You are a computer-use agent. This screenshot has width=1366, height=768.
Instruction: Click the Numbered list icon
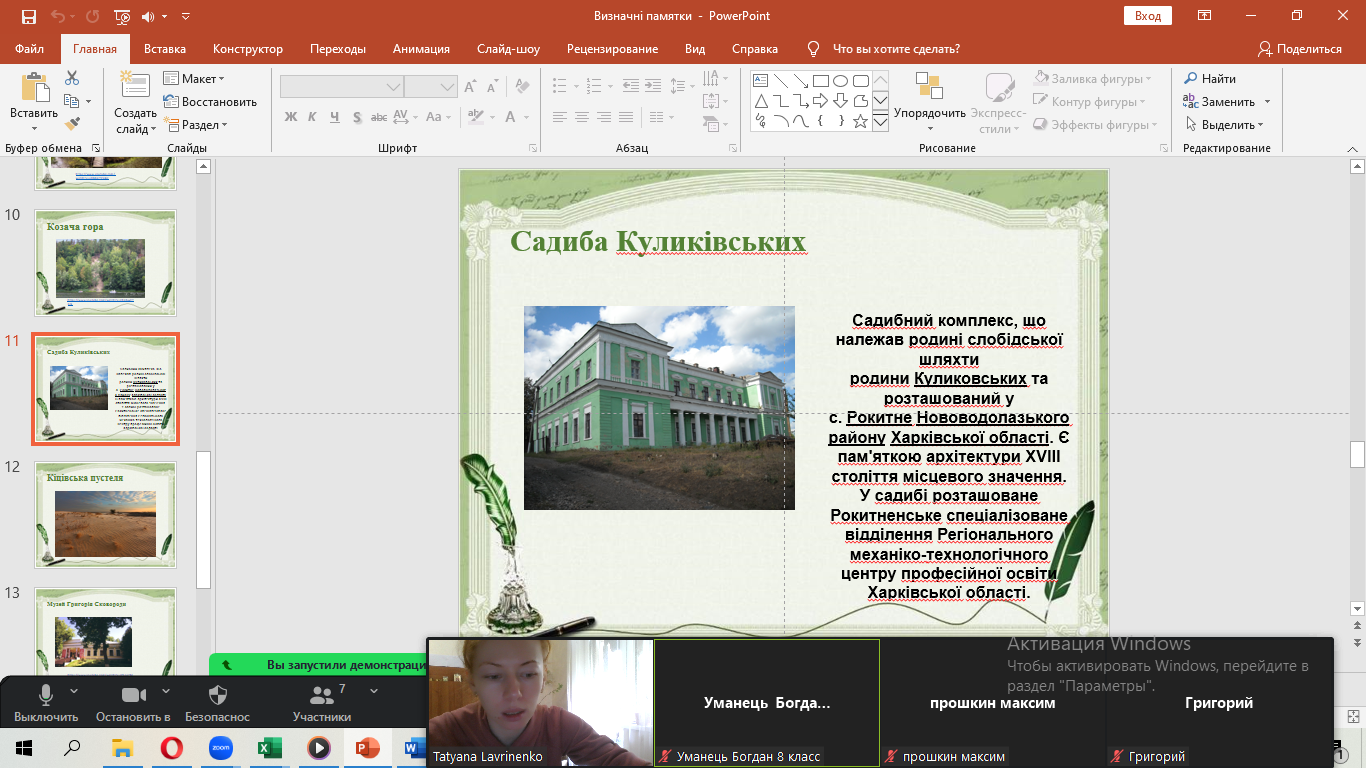pos(594,87)
